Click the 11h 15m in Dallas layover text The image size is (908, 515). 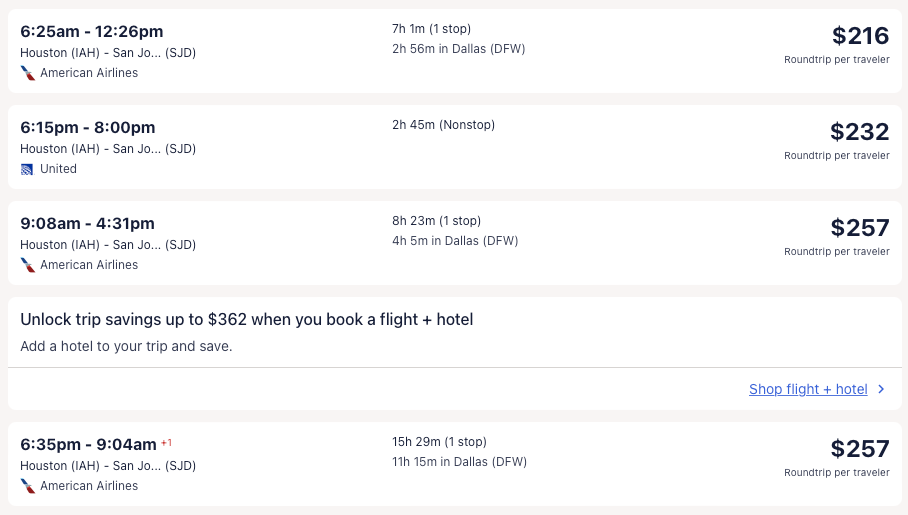click(x=459, y=462)
